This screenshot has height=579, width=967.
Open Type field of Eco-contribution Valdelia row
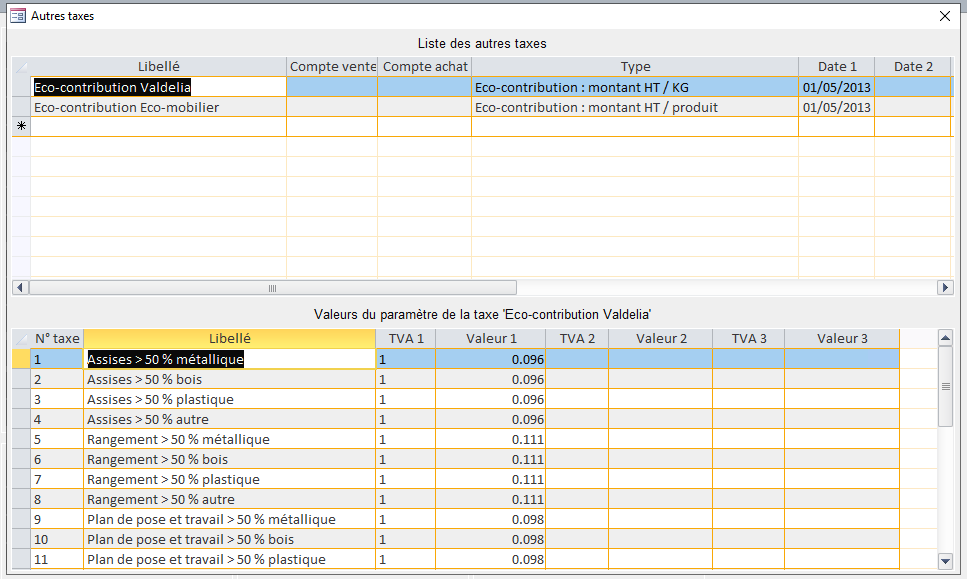635,87
